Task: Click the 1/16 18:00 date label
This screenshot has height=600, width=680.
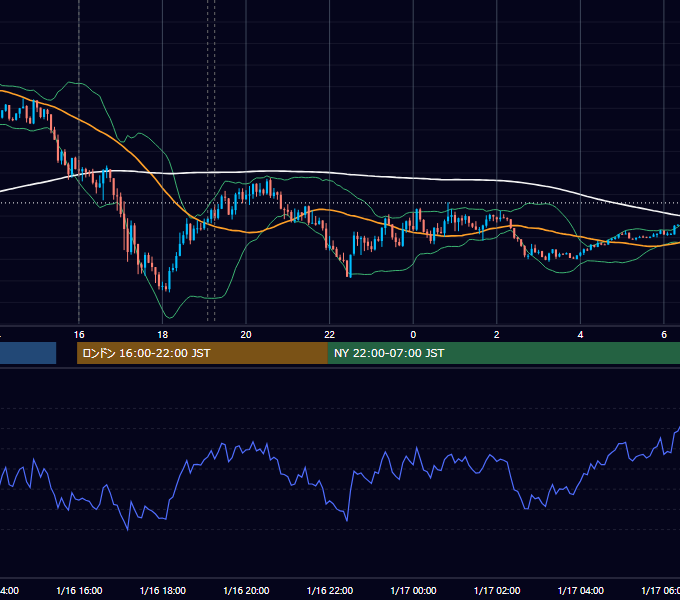Action: pos(163,590)
